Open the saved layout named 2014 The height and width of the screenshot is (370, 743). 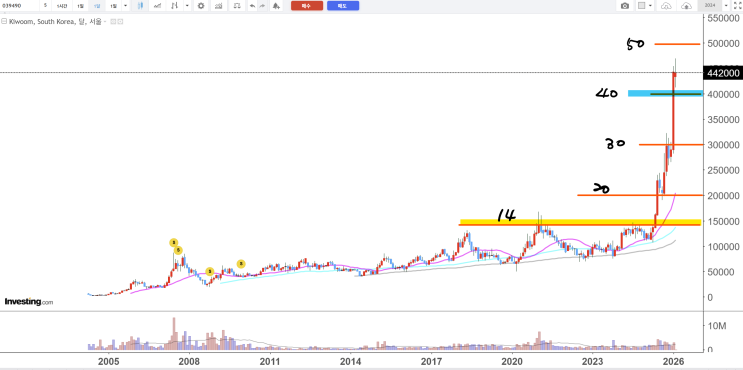coord(710,6)
